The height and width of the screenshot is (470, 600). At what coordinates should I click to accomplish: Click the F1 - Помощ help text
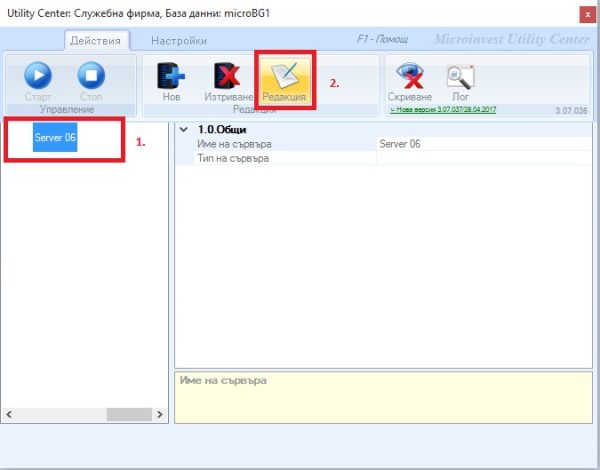382,39
